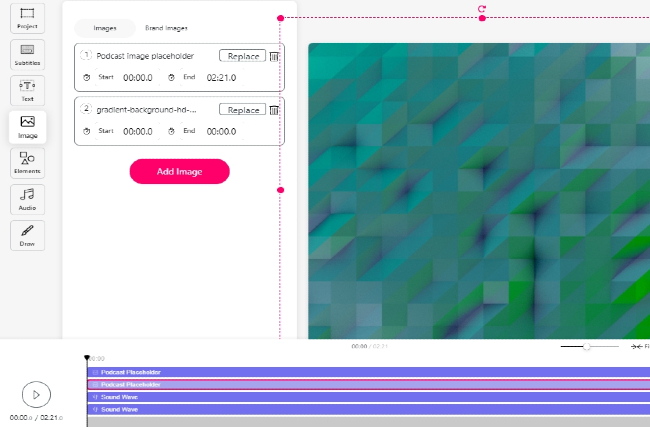Edit Start time of gradient-background-hd image
650x430 pixels.
click(x=138, y=131)
